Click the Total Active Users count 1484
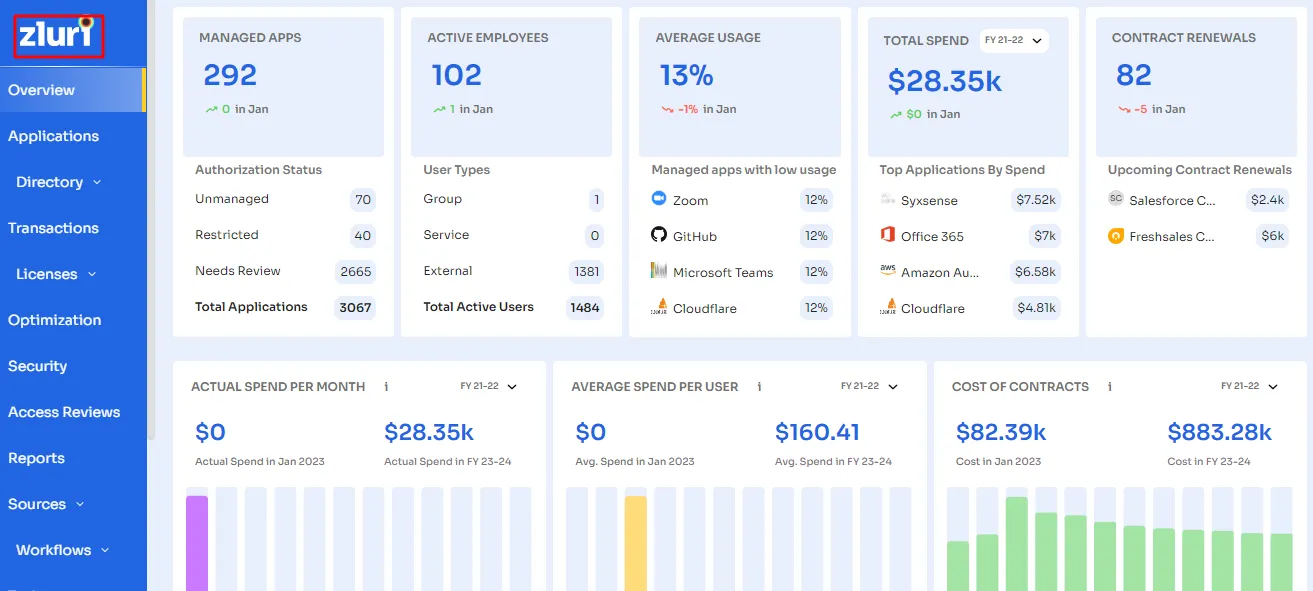The width and height of the screenshot is (1313, 591). [585, 307]
